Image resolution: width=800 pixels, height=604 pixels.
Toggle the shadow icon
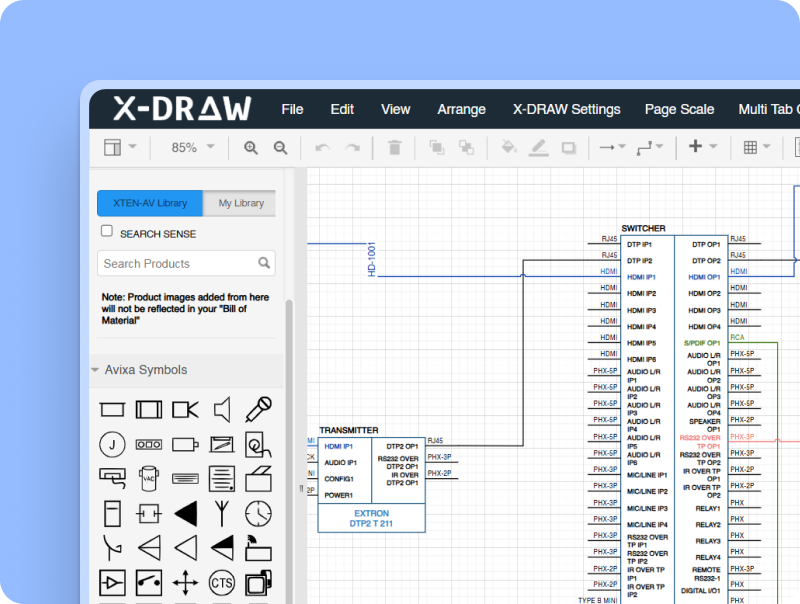pyautogui.click(x=569, y=148)
